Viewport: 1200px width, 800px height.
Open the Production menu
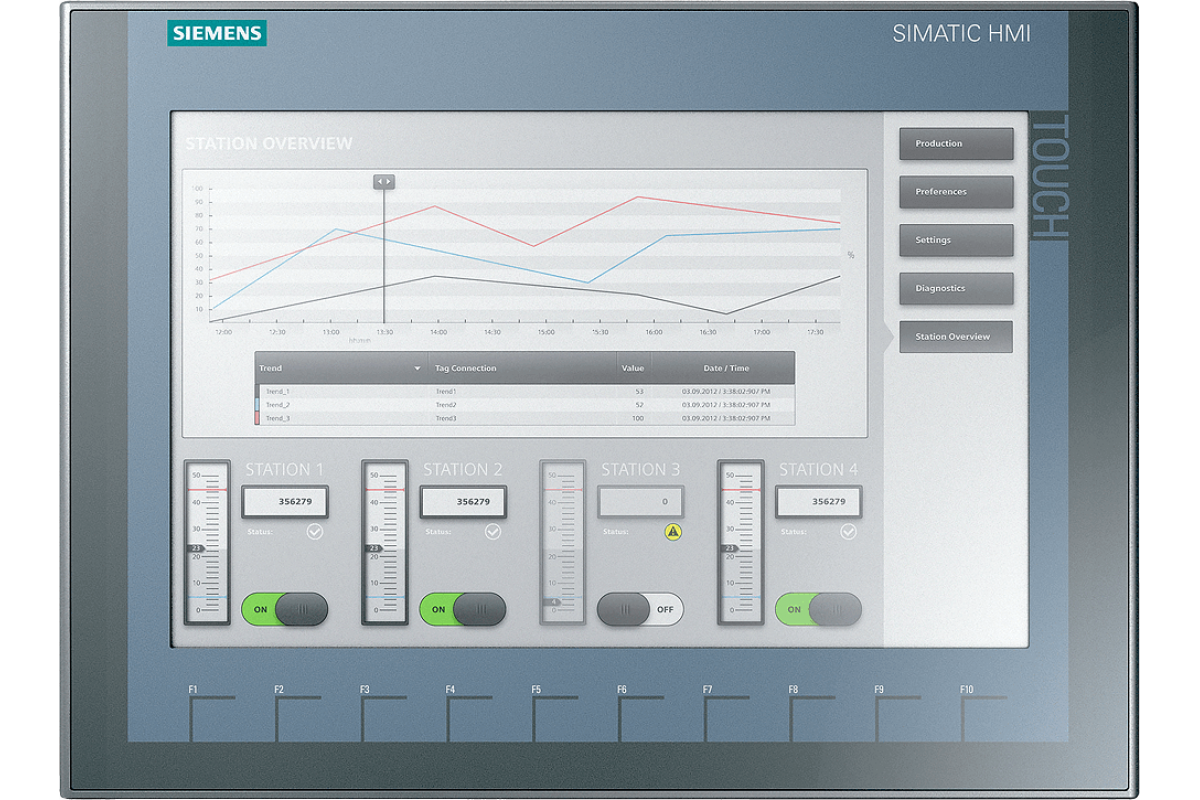click(x=956, y=144)
